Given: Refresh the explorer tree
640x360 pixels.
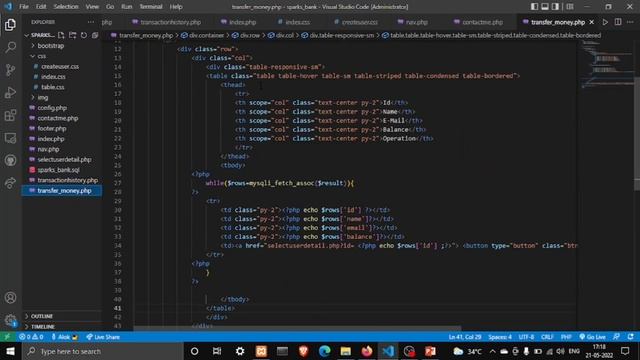Looking at the screenshot, I should [84, 35].
